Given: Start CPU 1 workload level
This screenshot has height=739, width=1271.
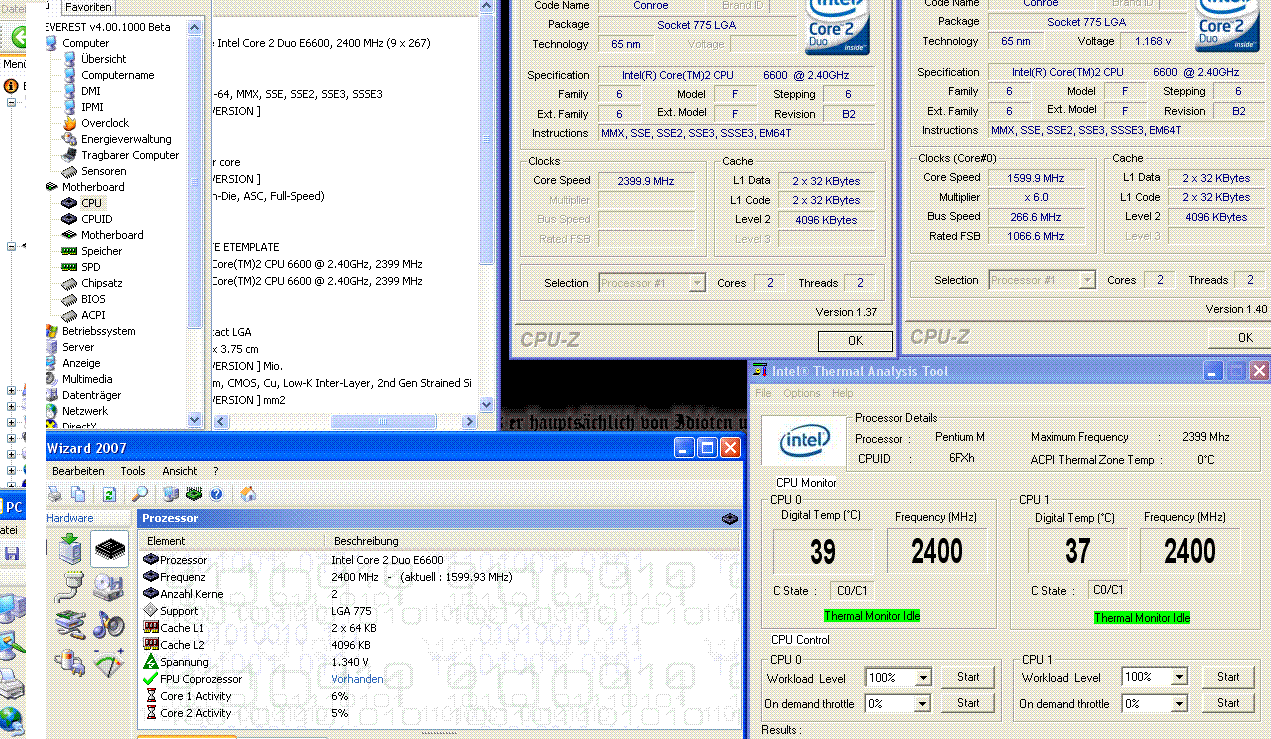Looking at the screenshot, I should coord(1228,677).
